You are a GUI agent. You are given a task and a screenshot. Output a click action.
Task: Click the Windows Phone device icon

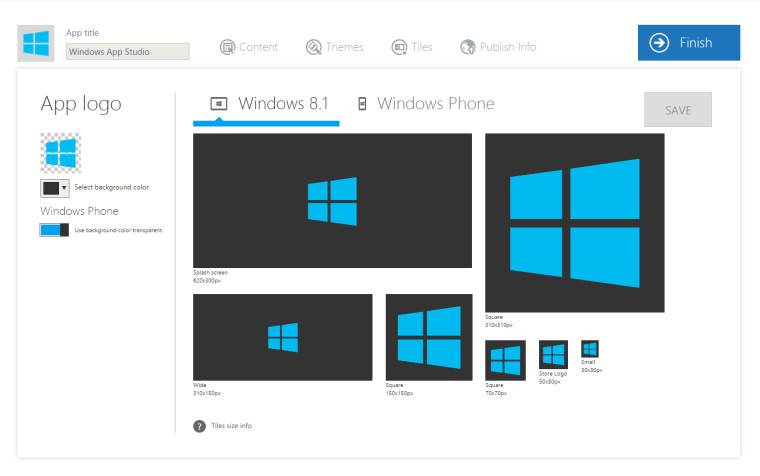pyautogui.click(x=362, y=104)
